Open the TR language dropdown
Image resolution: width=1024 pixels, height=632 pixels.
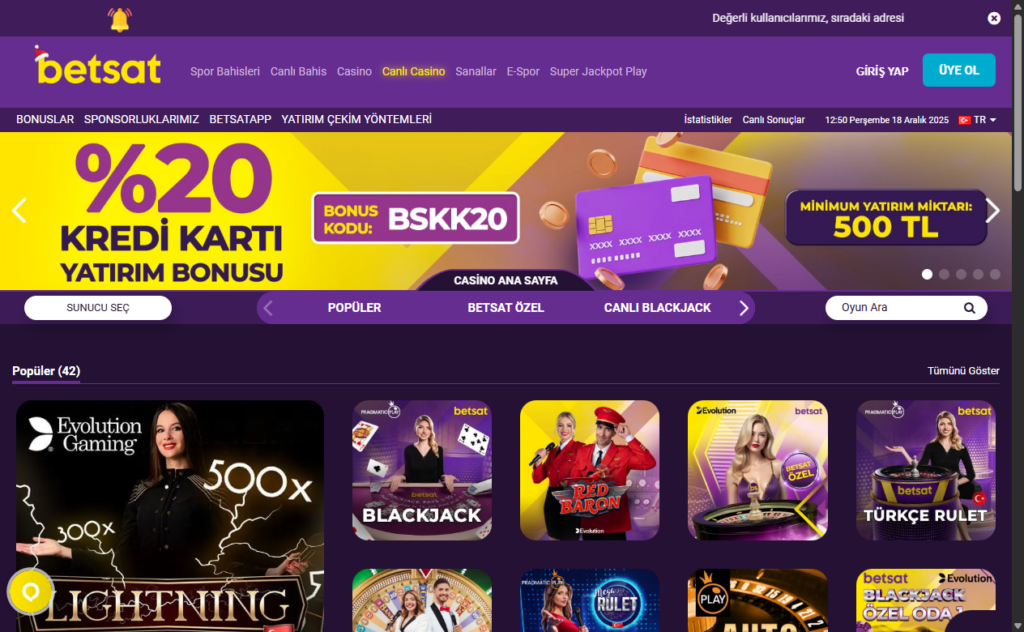978,120
